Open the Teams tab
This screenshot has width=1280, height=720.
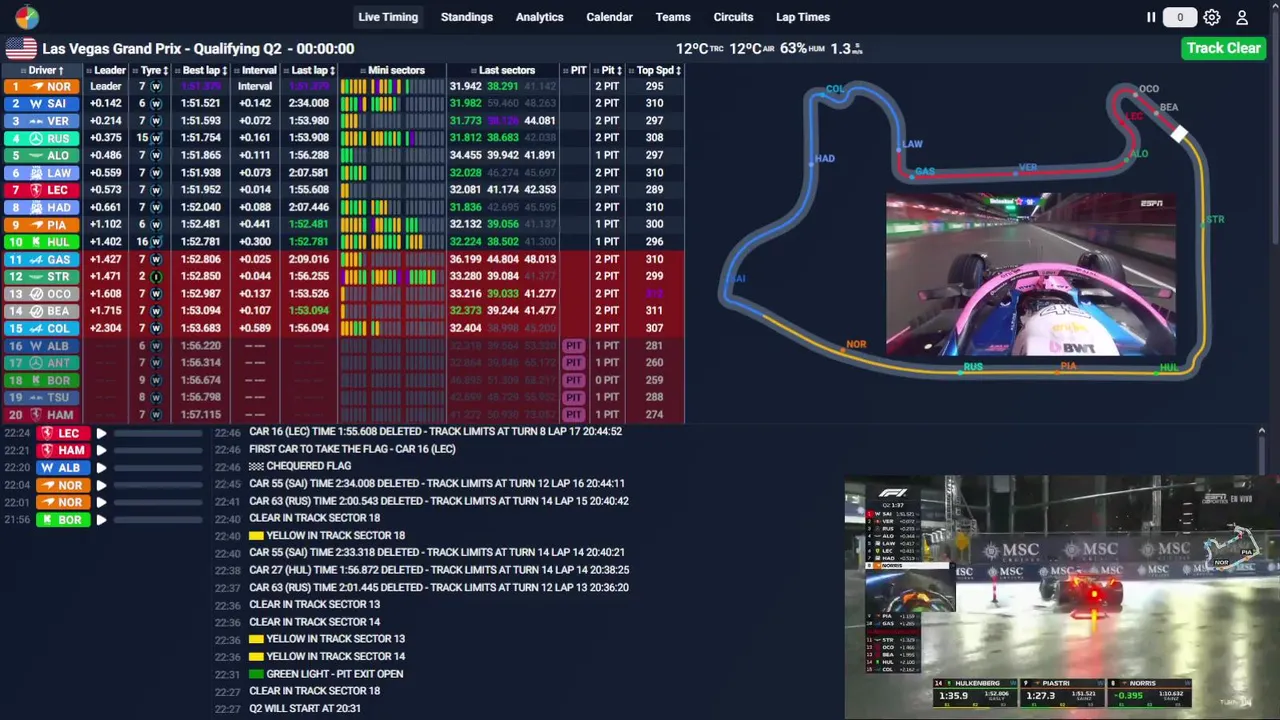coord(673,17)
